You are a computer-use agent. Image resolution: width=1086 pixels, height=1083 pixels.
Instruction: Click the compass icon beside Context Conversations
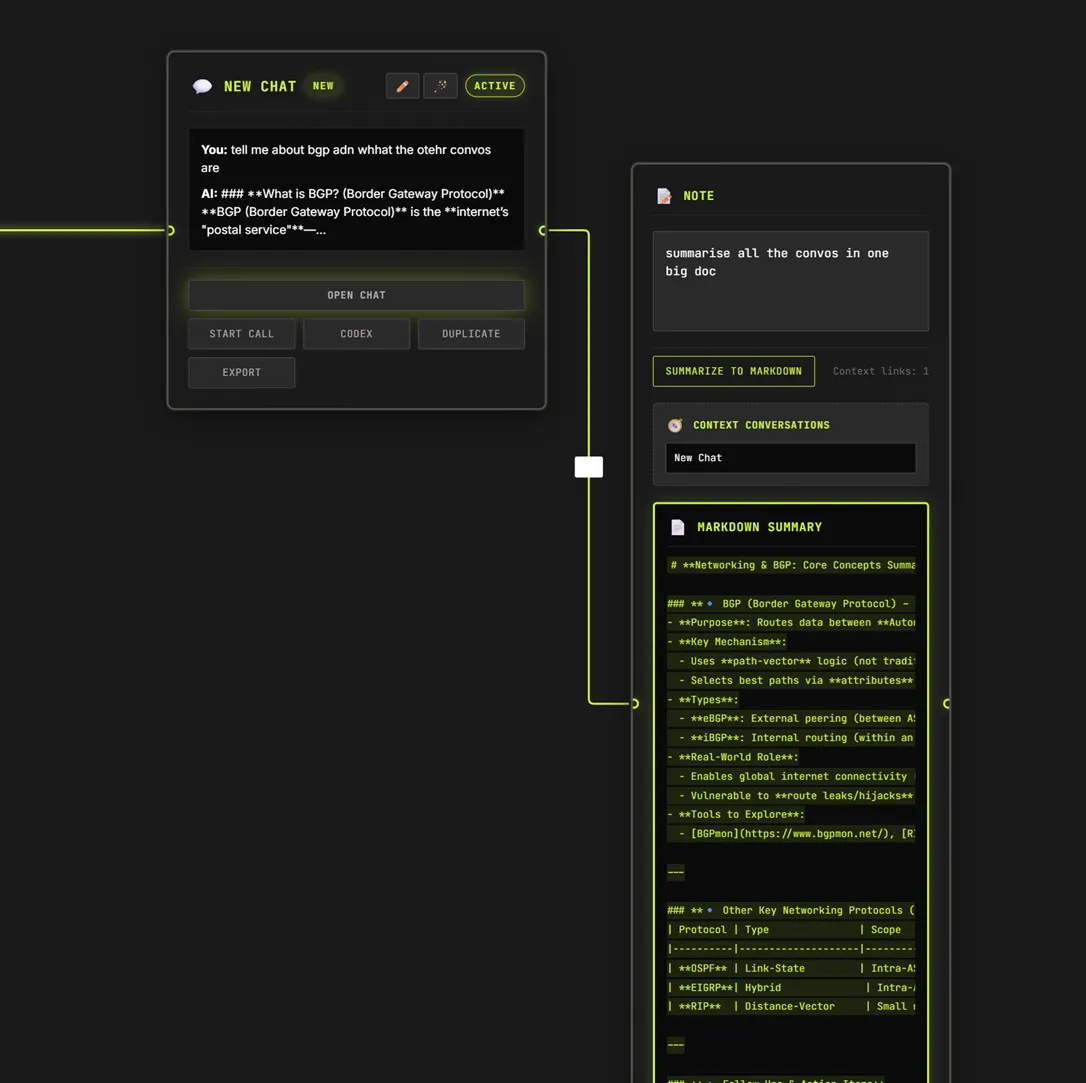675,425
